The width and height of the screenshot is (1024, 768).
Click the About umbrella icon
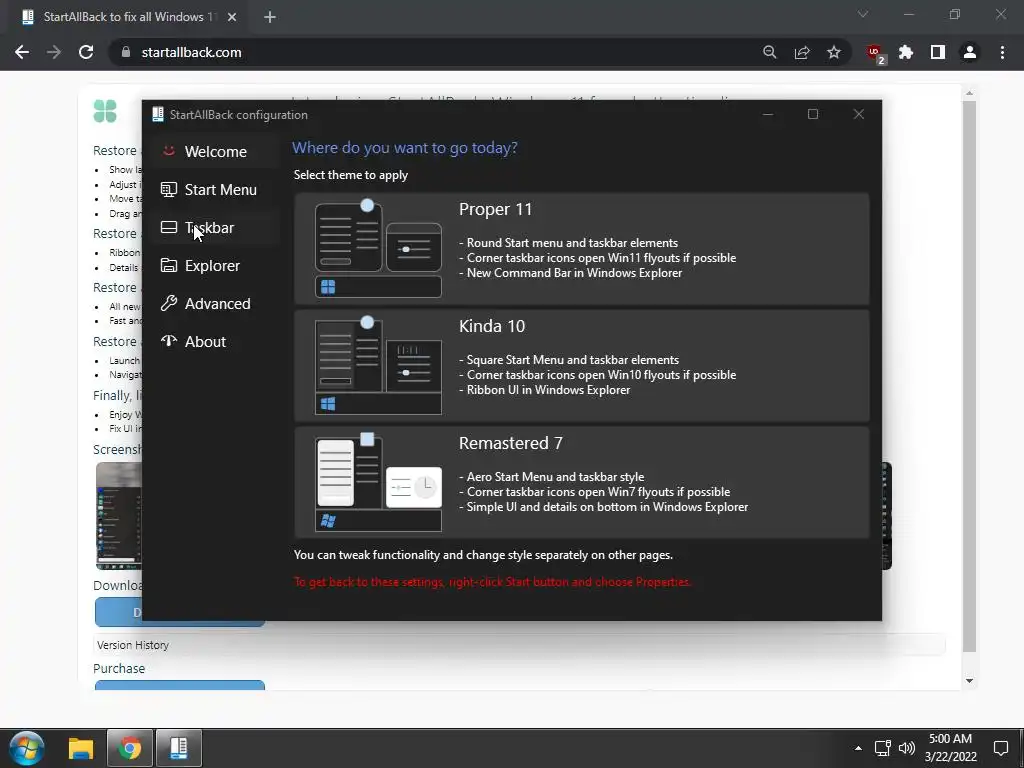(168, 340)
